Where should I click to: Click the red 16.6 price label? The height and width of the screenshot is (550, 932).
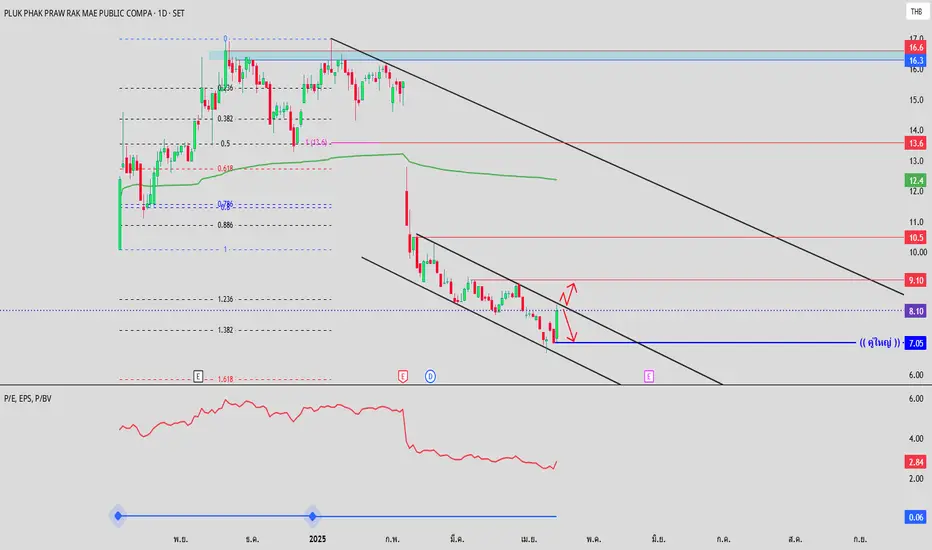[x=917, y=48]
